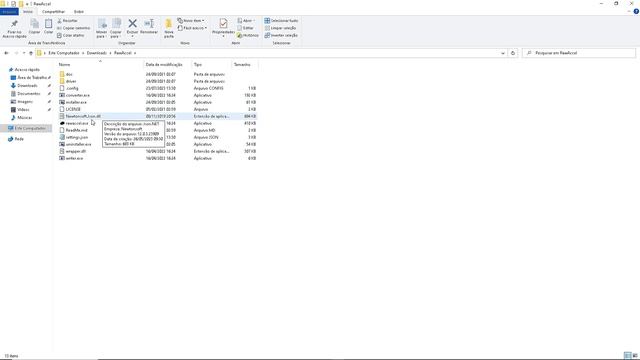Open Vídeos in the navigation pane
The height and width of the screenshot is (360, 640).
tap(24, 110)
